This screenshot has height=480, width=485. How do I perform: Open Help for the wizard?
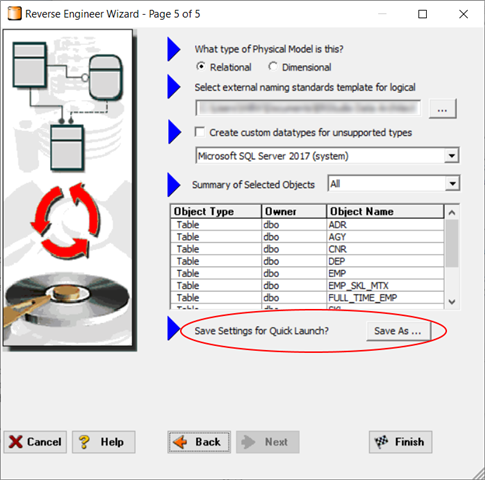pos(104,442)
